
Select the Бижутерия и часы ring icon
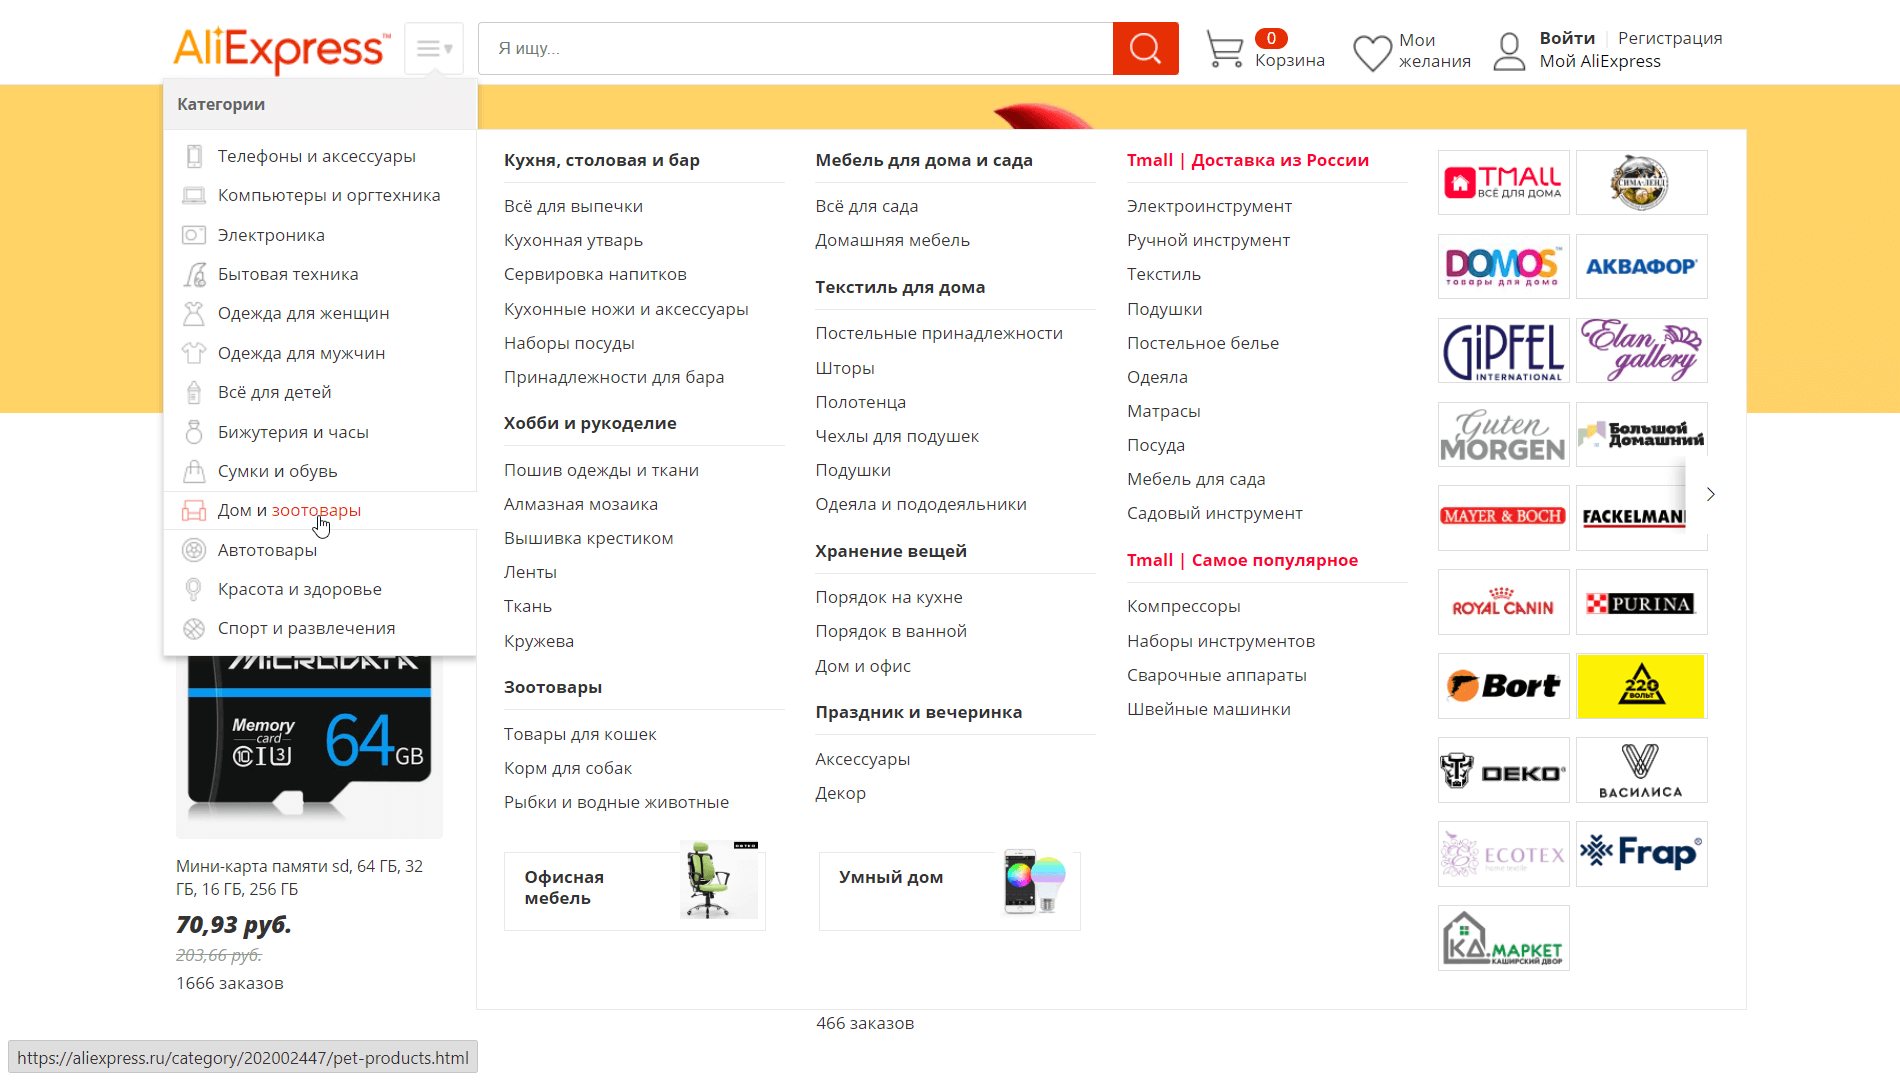click(x=194, y=432)
